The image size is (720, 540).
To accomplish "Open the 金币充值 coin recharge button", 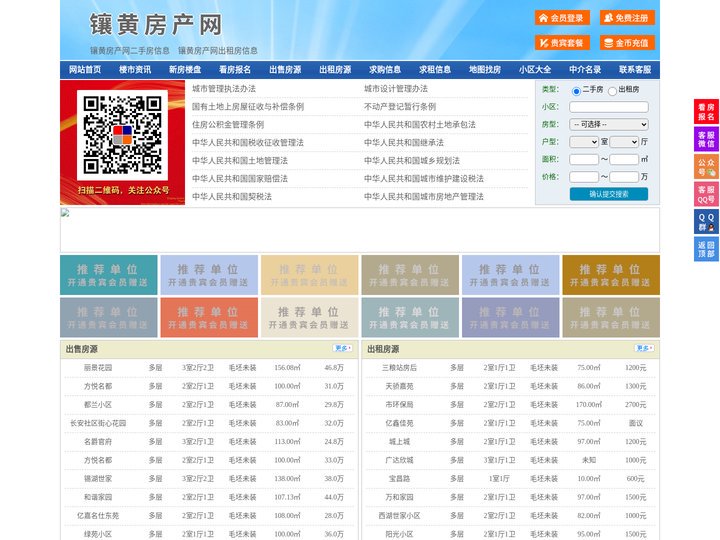I will [x=627, y=43].
